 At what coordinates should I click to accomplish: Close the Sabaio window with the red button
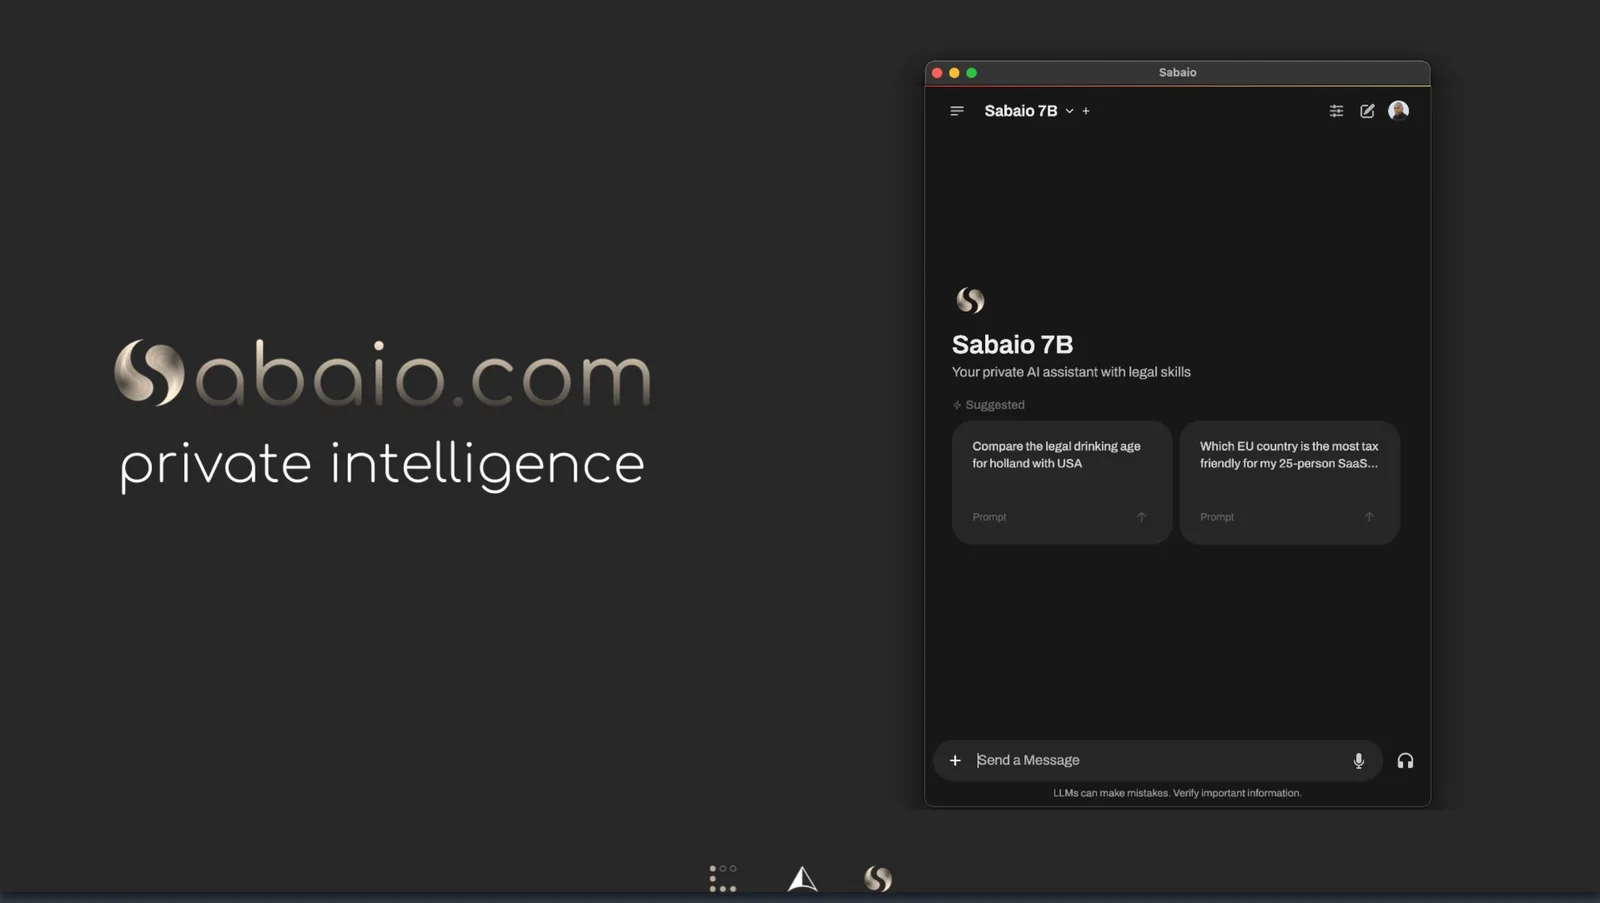coord(937,73)
